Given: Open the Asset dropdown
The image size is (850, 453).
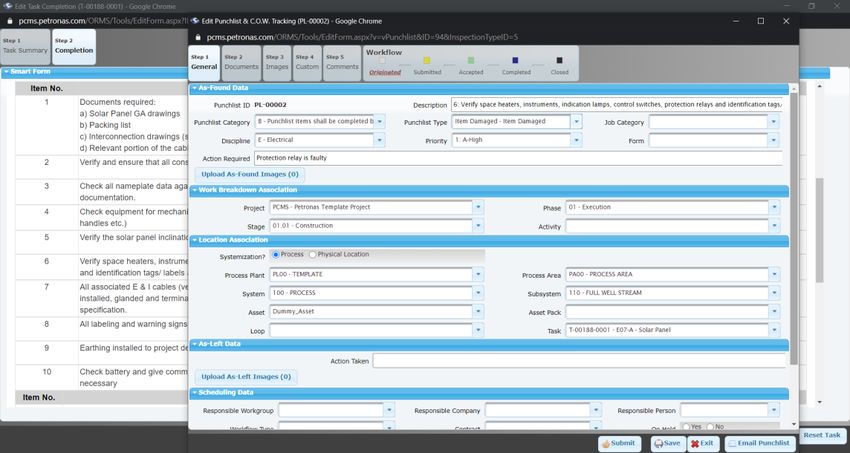Looking at the screenshot, I should pyautogui.click(x=478, y=312).
